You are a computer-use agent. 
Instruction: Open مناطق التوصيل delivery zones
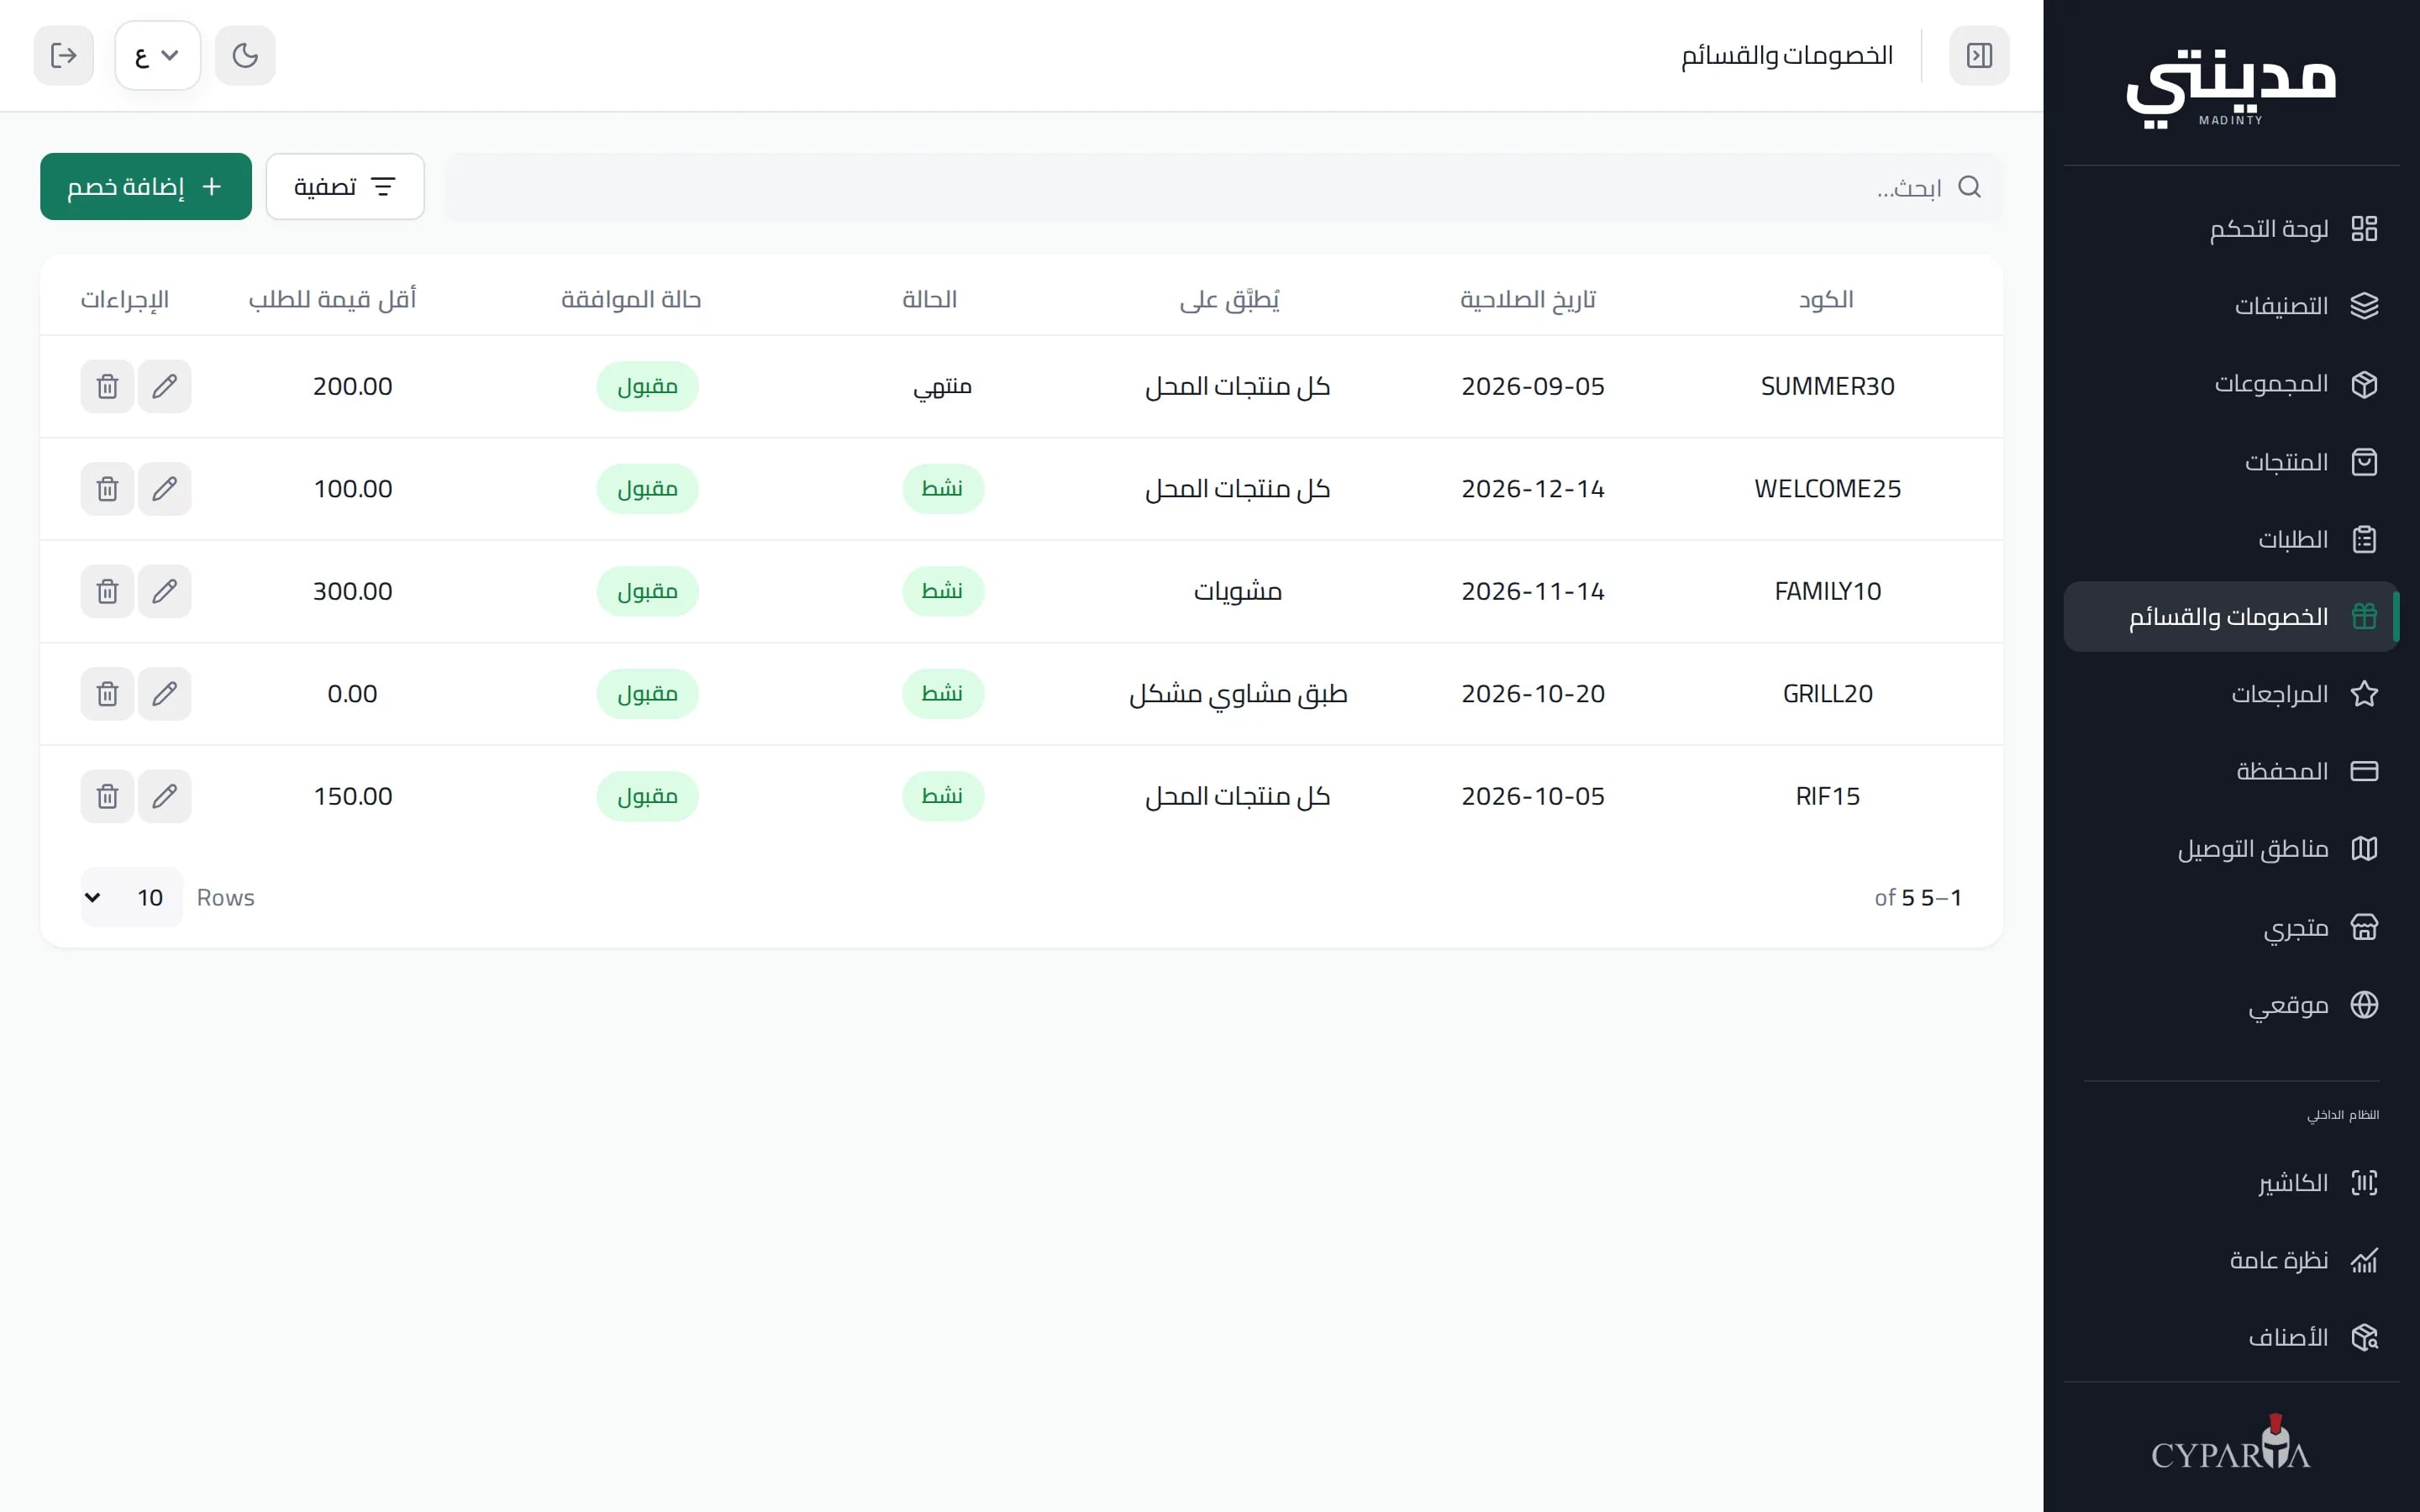2232,849
